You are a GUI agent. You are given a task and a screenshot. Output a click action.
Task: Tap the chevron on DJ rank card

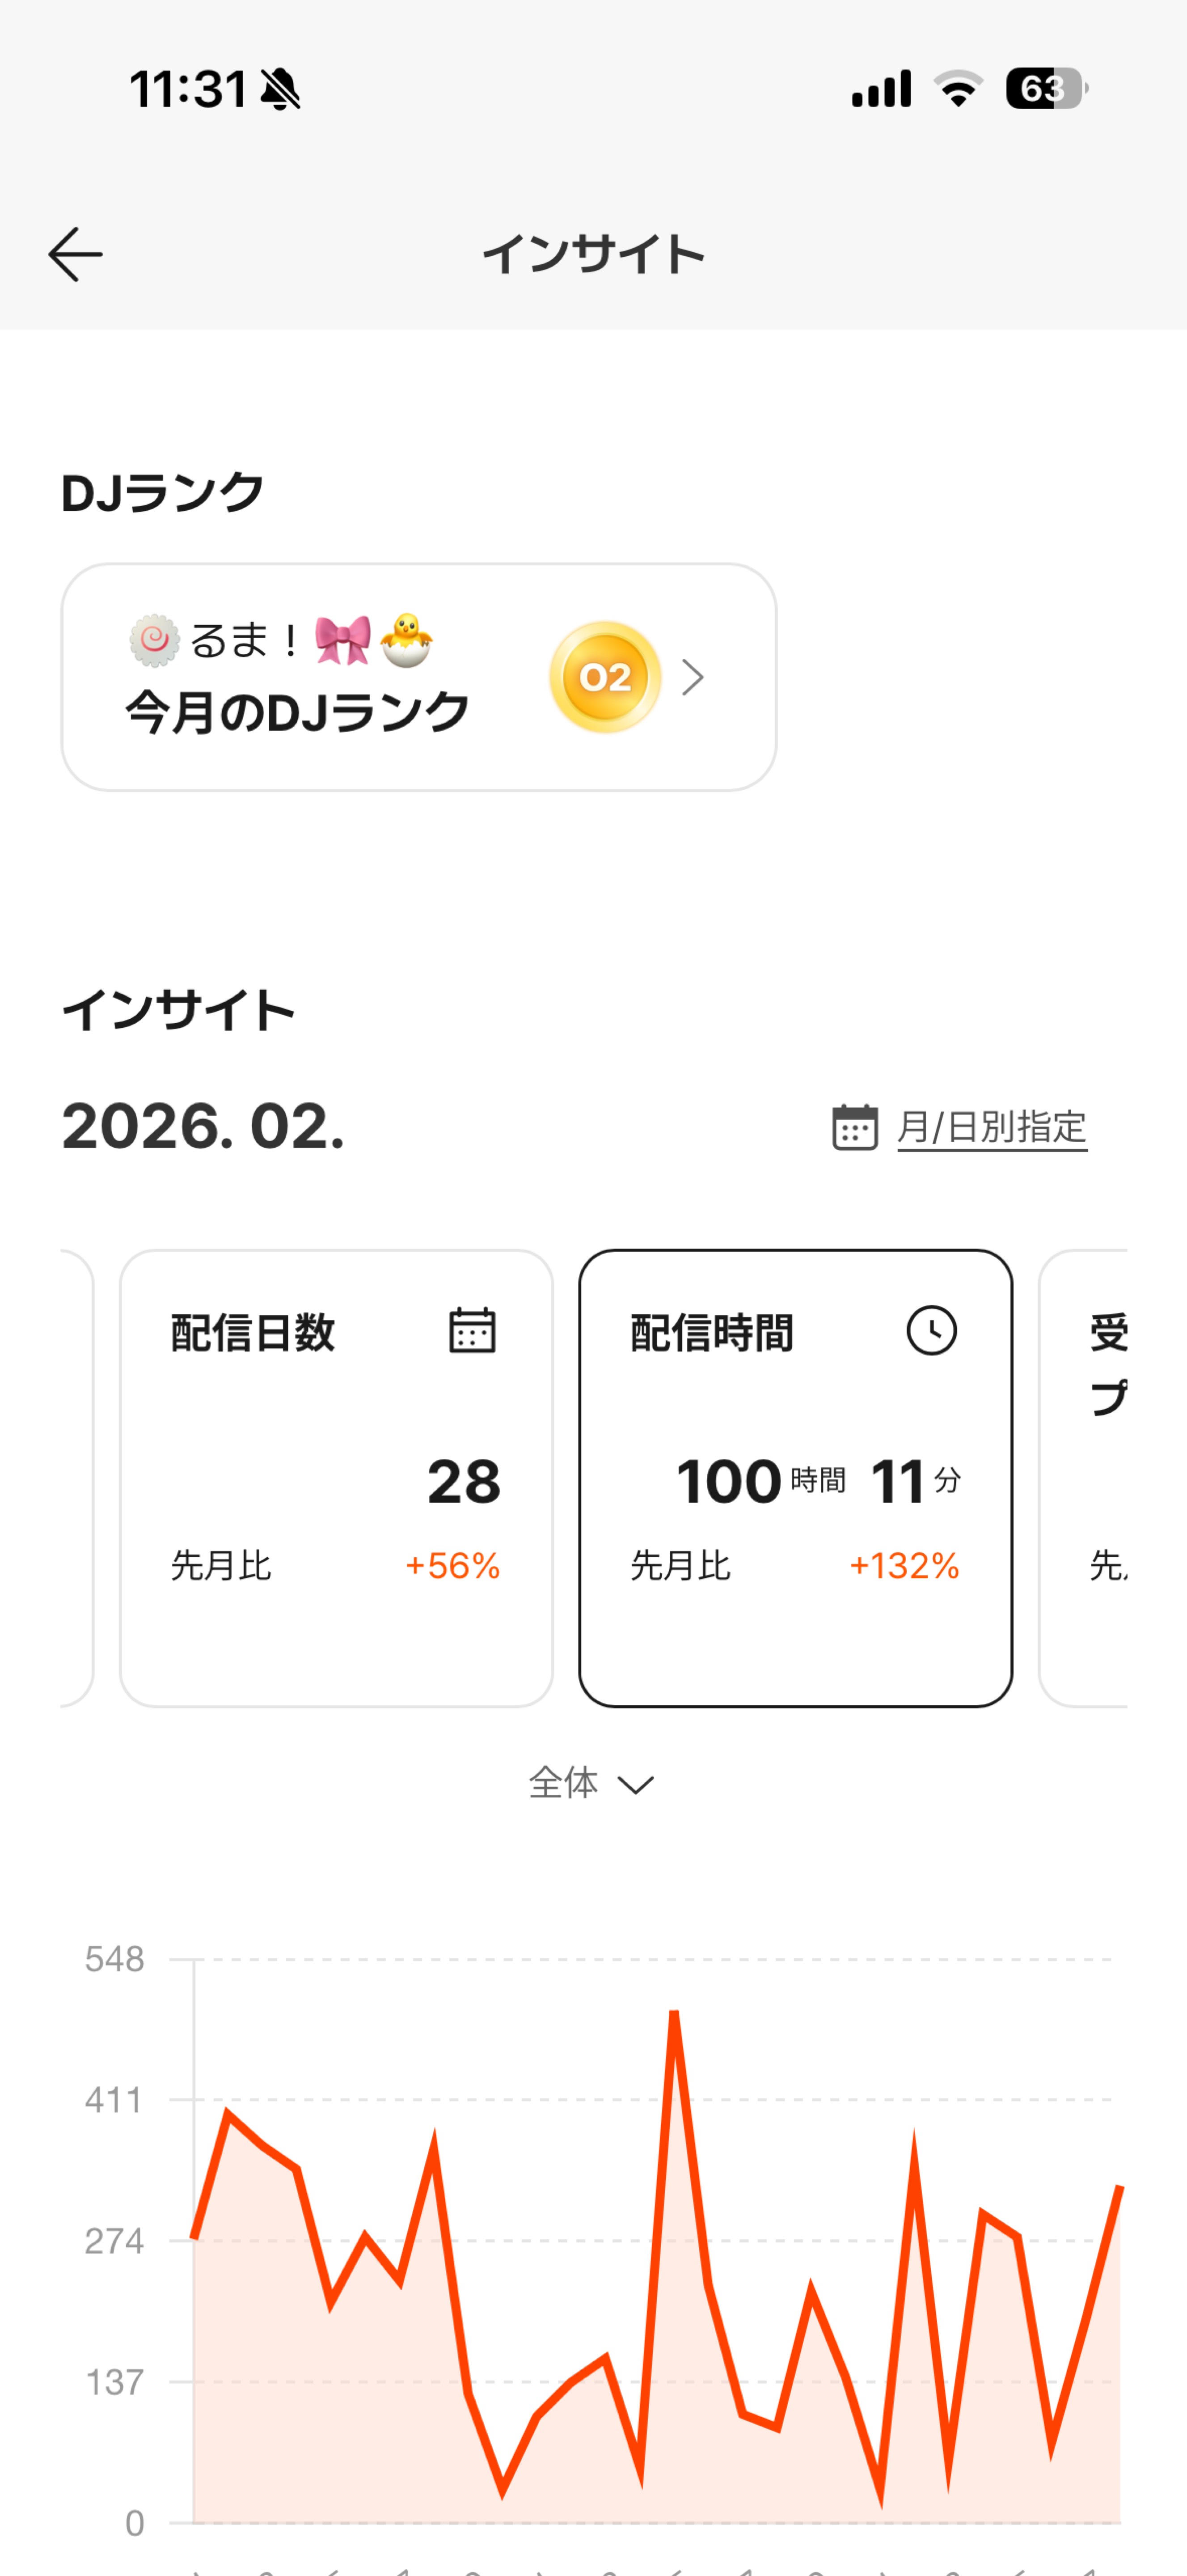(693, 677)
